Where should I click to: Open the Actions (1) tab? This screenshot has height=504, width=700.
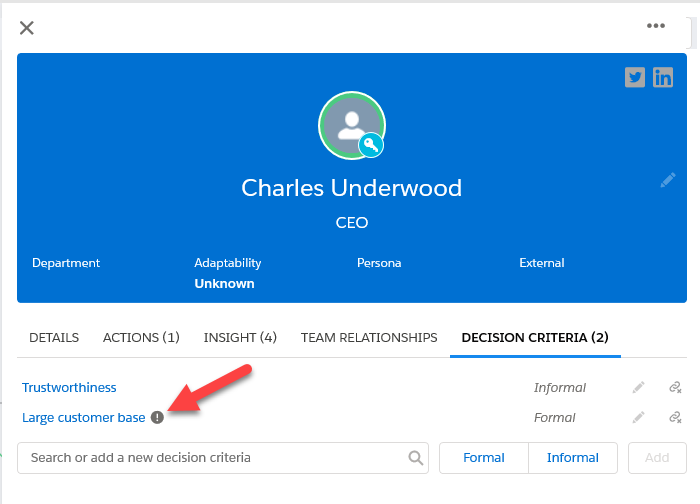141,337
